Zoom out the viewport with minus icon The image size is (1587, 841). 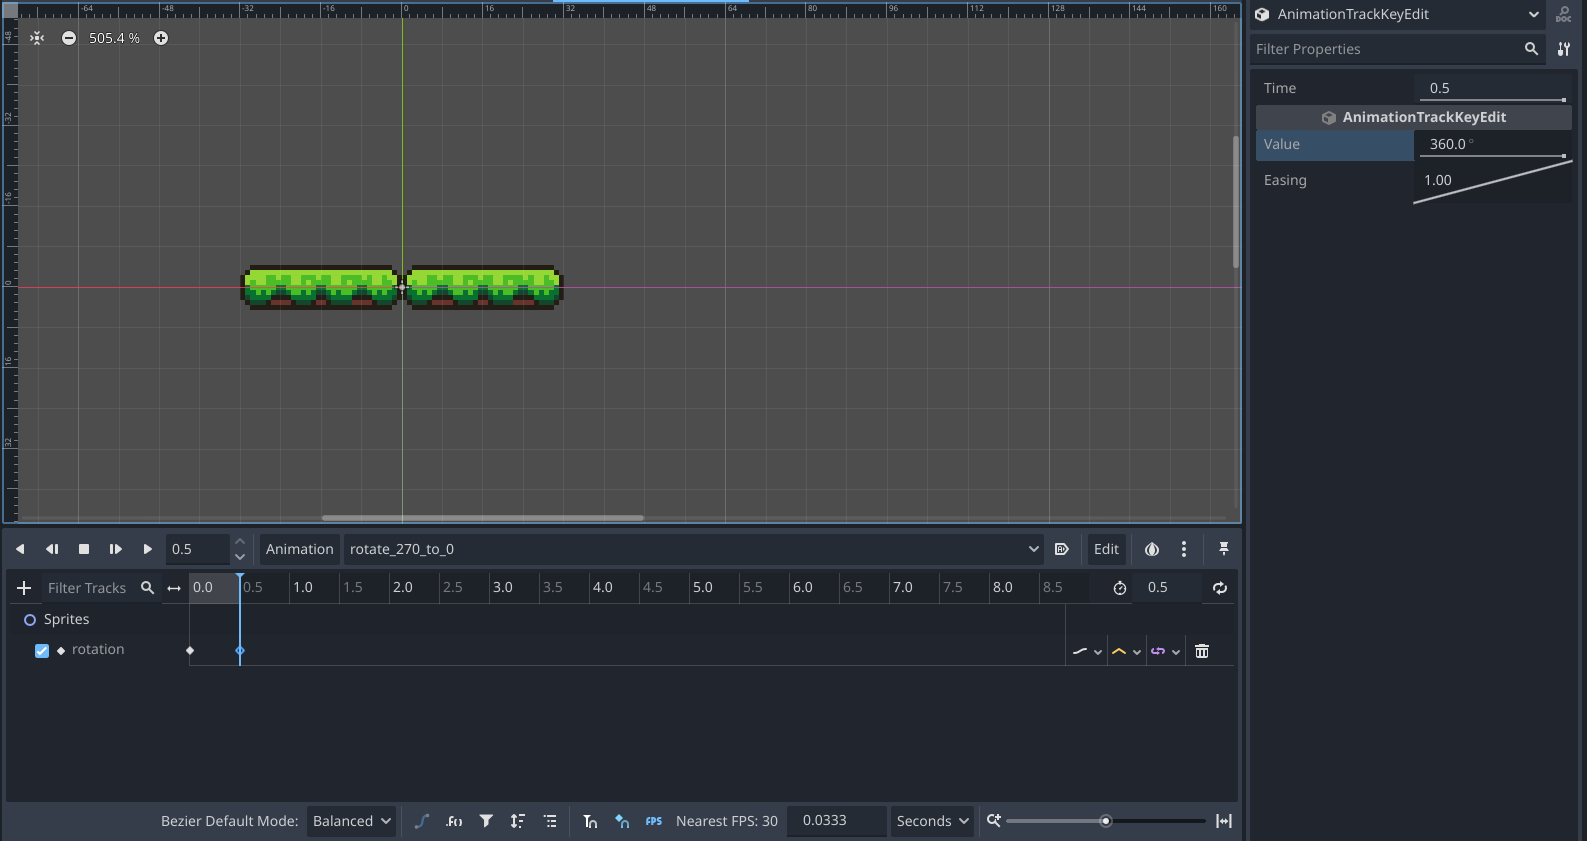[x=69, y=38]
